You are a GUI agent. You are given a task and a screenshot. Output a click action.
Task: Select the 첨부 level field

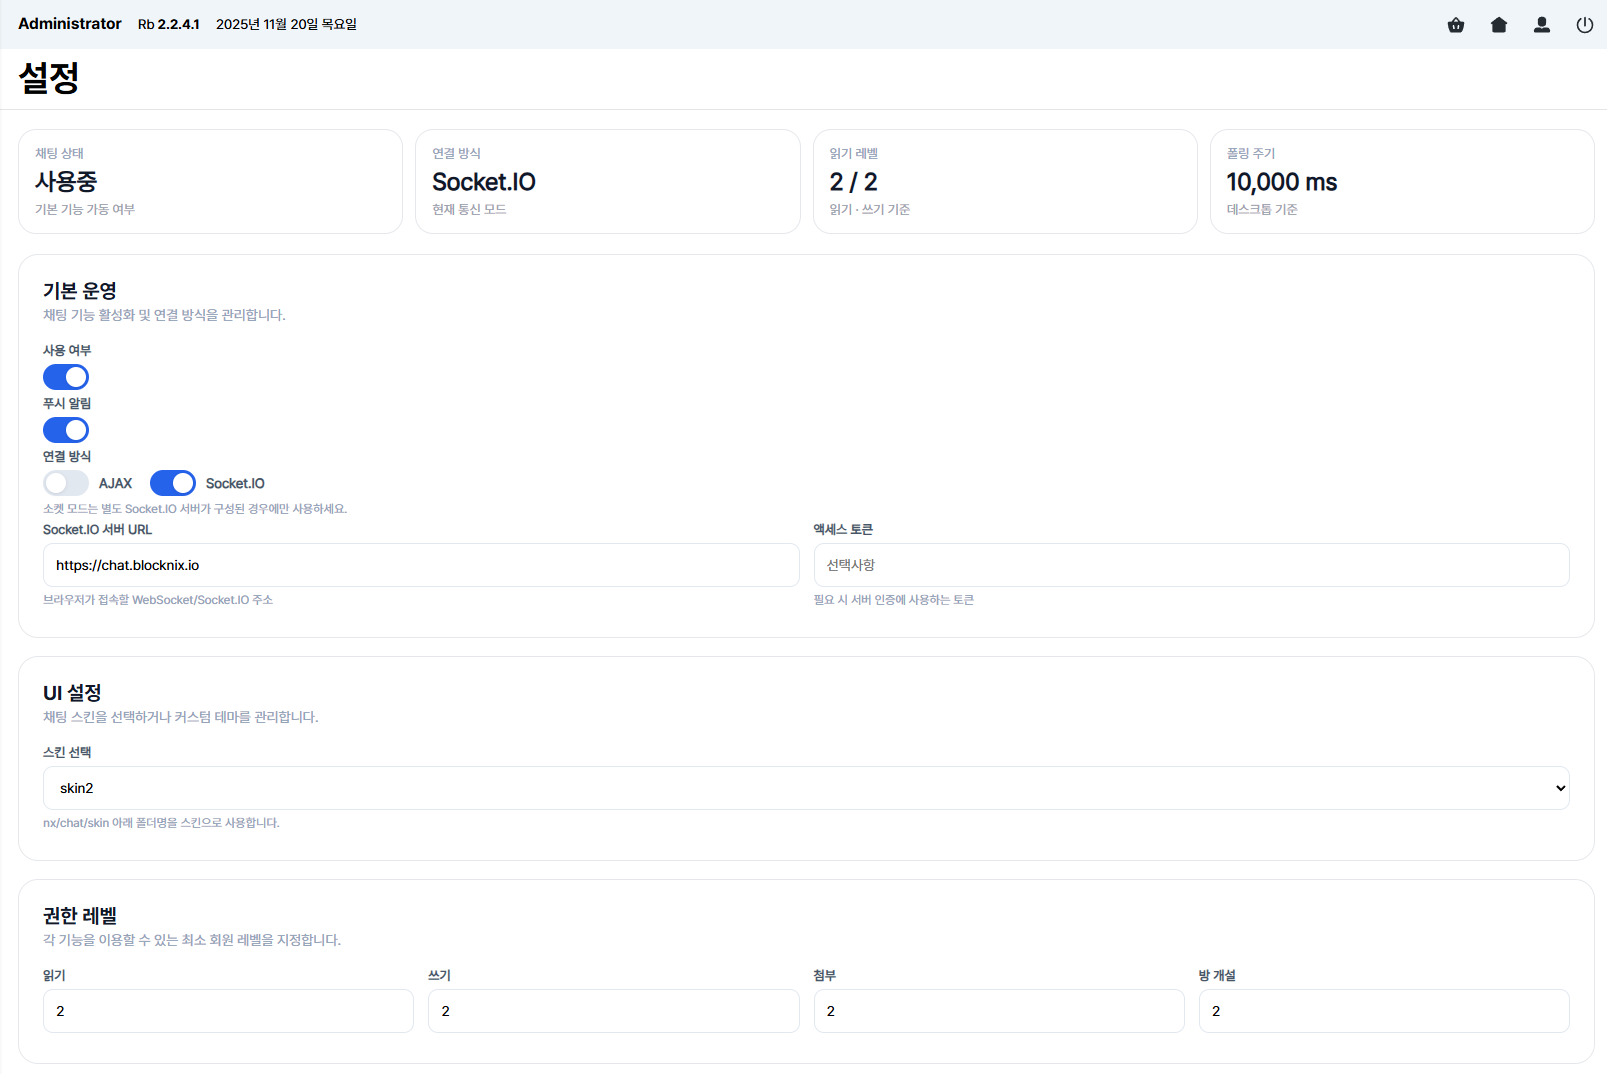click(999, 1011)
